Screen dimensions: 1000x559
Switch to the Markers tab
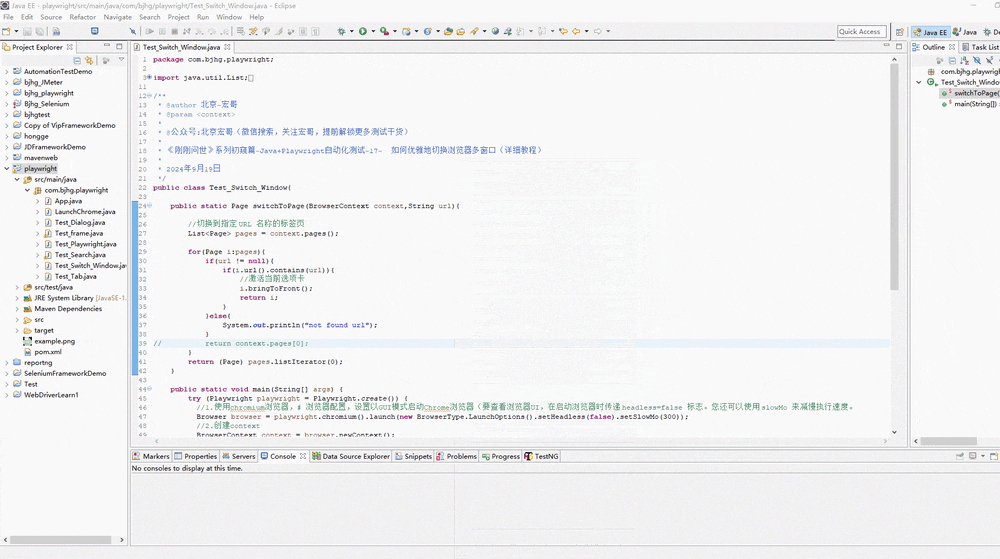(x=151, y=456)
